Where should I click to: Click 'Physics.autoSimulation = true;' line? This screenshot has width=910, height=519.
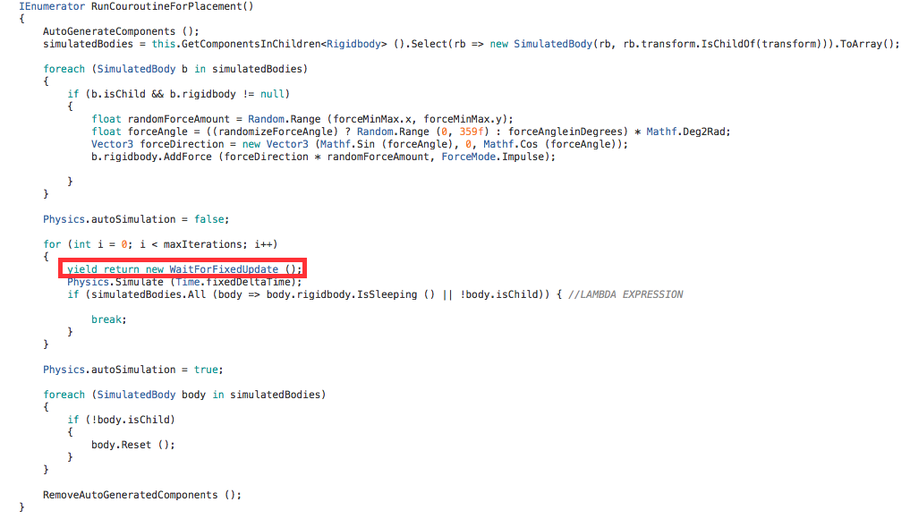click(x=133, y=370)
